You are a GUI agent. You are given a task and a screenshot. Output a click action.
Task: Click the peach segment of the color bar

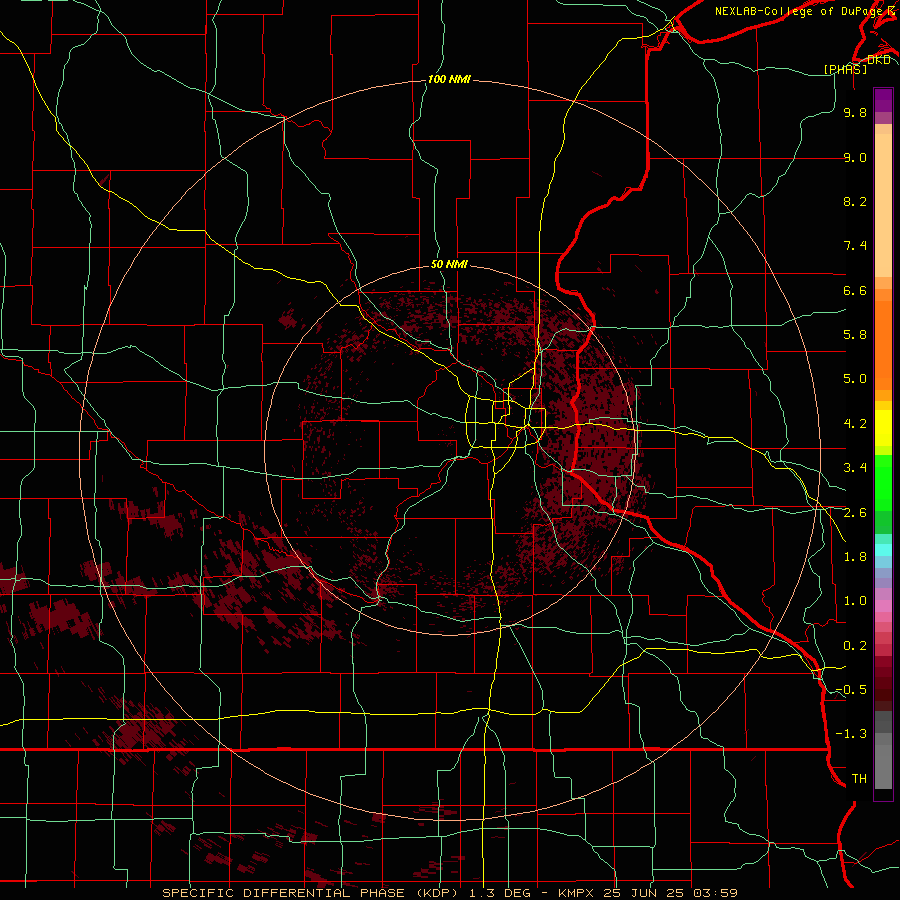(883, 205)
